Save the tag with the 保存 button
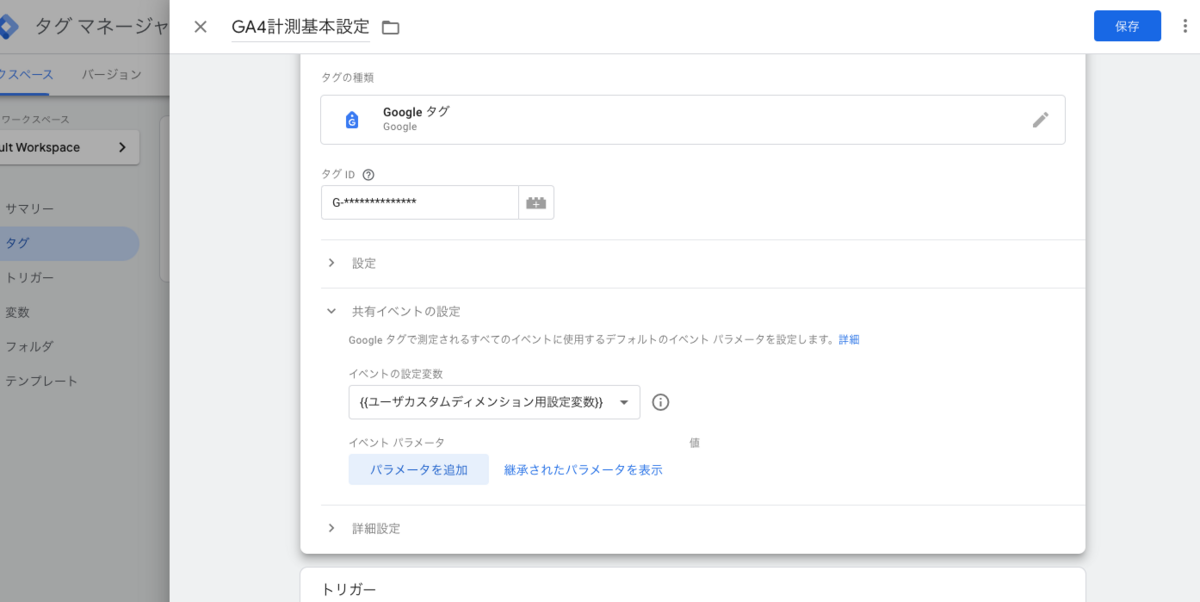 point(1127,26)
